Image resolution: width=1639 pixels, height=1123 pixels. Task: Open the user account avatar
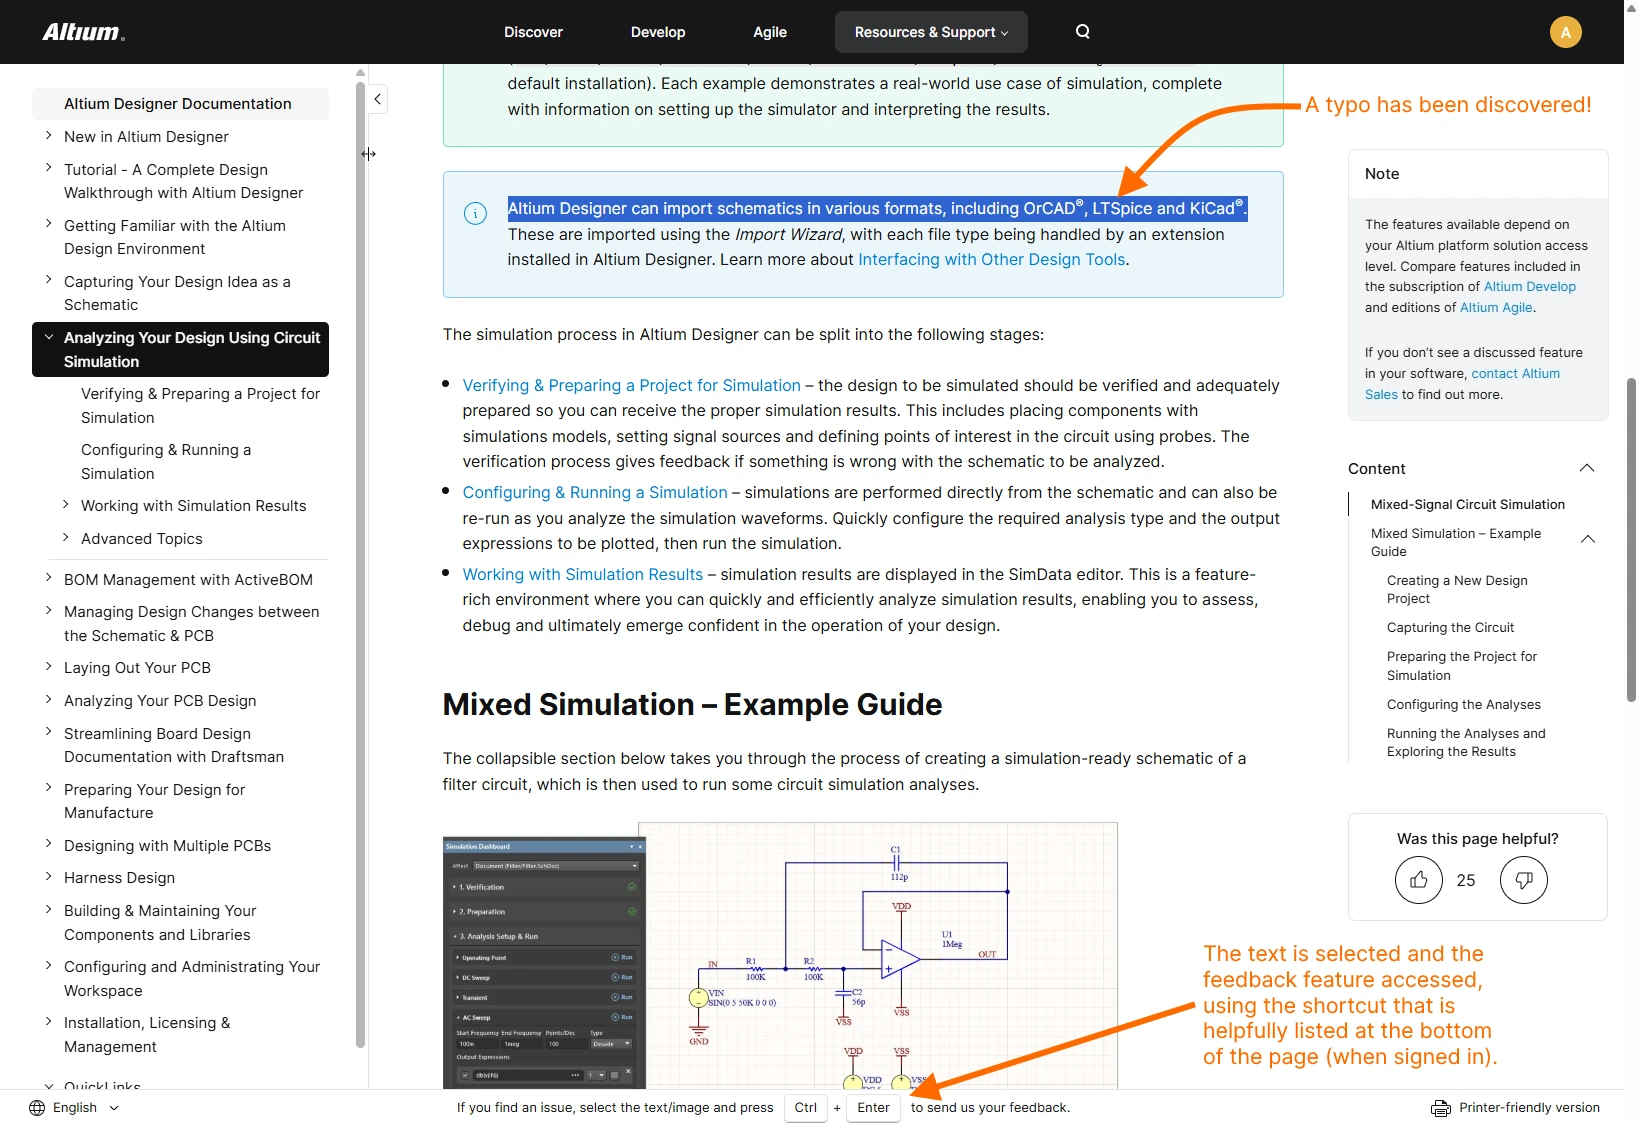(1565, 32)
